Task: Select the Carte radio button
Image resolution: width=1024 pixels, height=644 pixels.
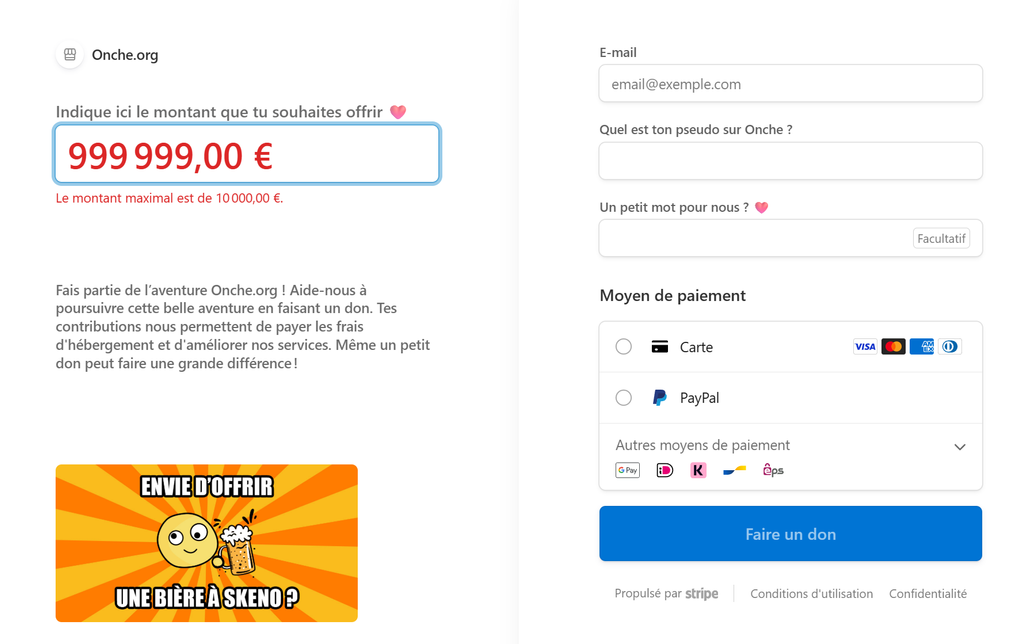Action: pyautogui.click(x=624, y=347)
